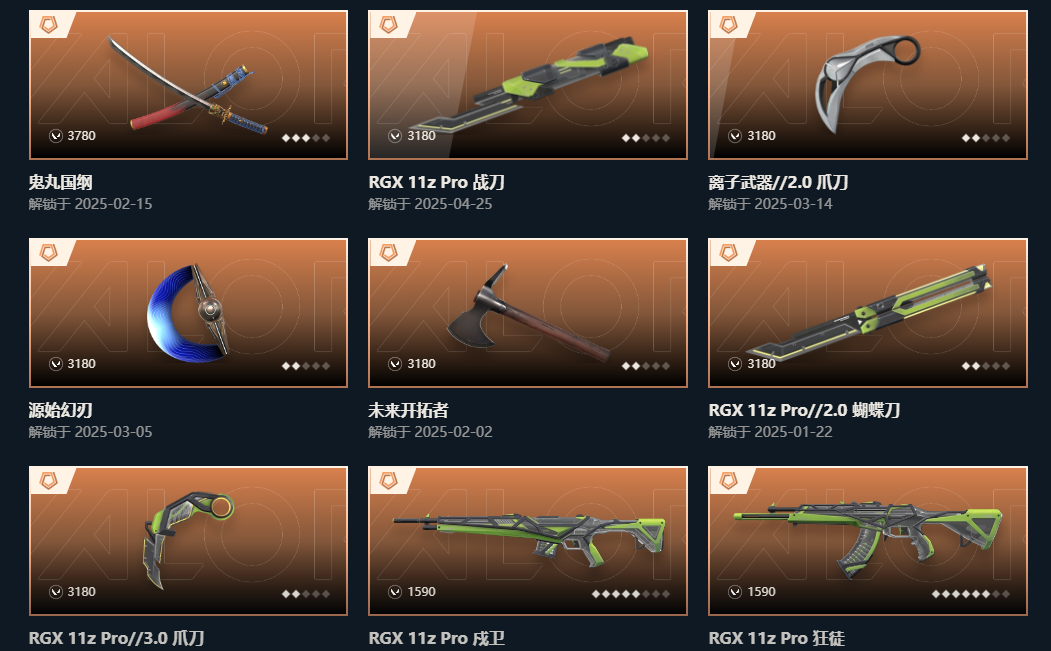Open the 未来开拓者 axe skin card
This screenshot has height=651, width=1051.
[x=528, y=313]
